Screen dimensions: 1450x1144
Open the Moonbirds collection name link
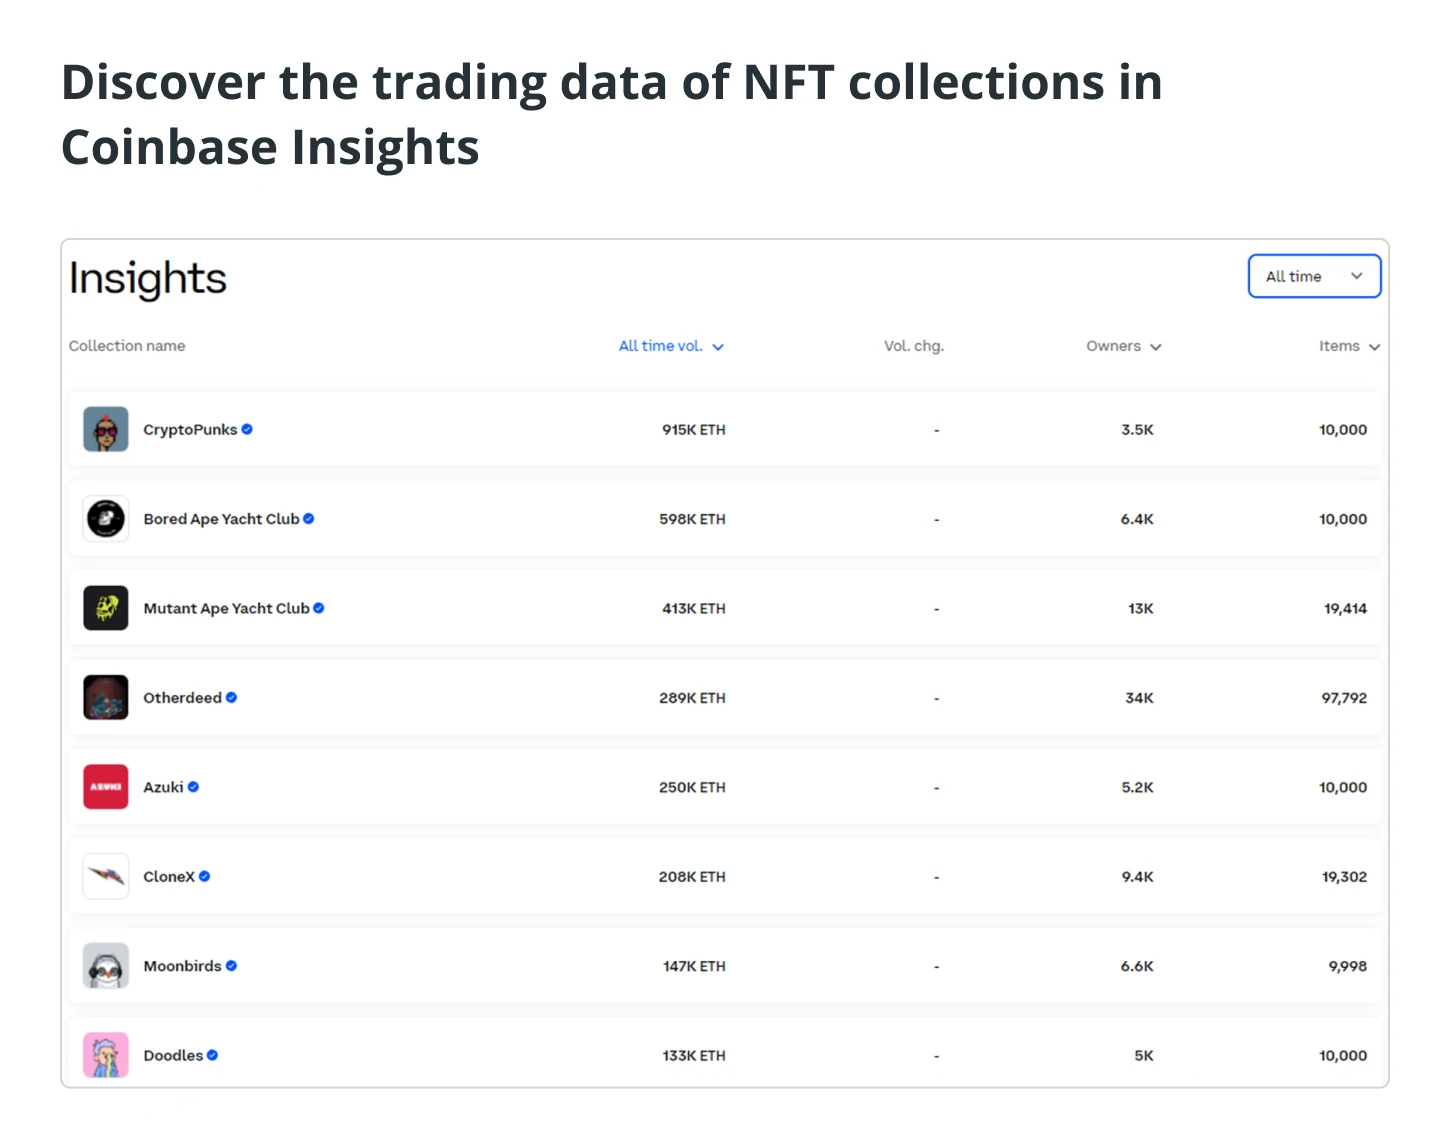click(182, 966)
